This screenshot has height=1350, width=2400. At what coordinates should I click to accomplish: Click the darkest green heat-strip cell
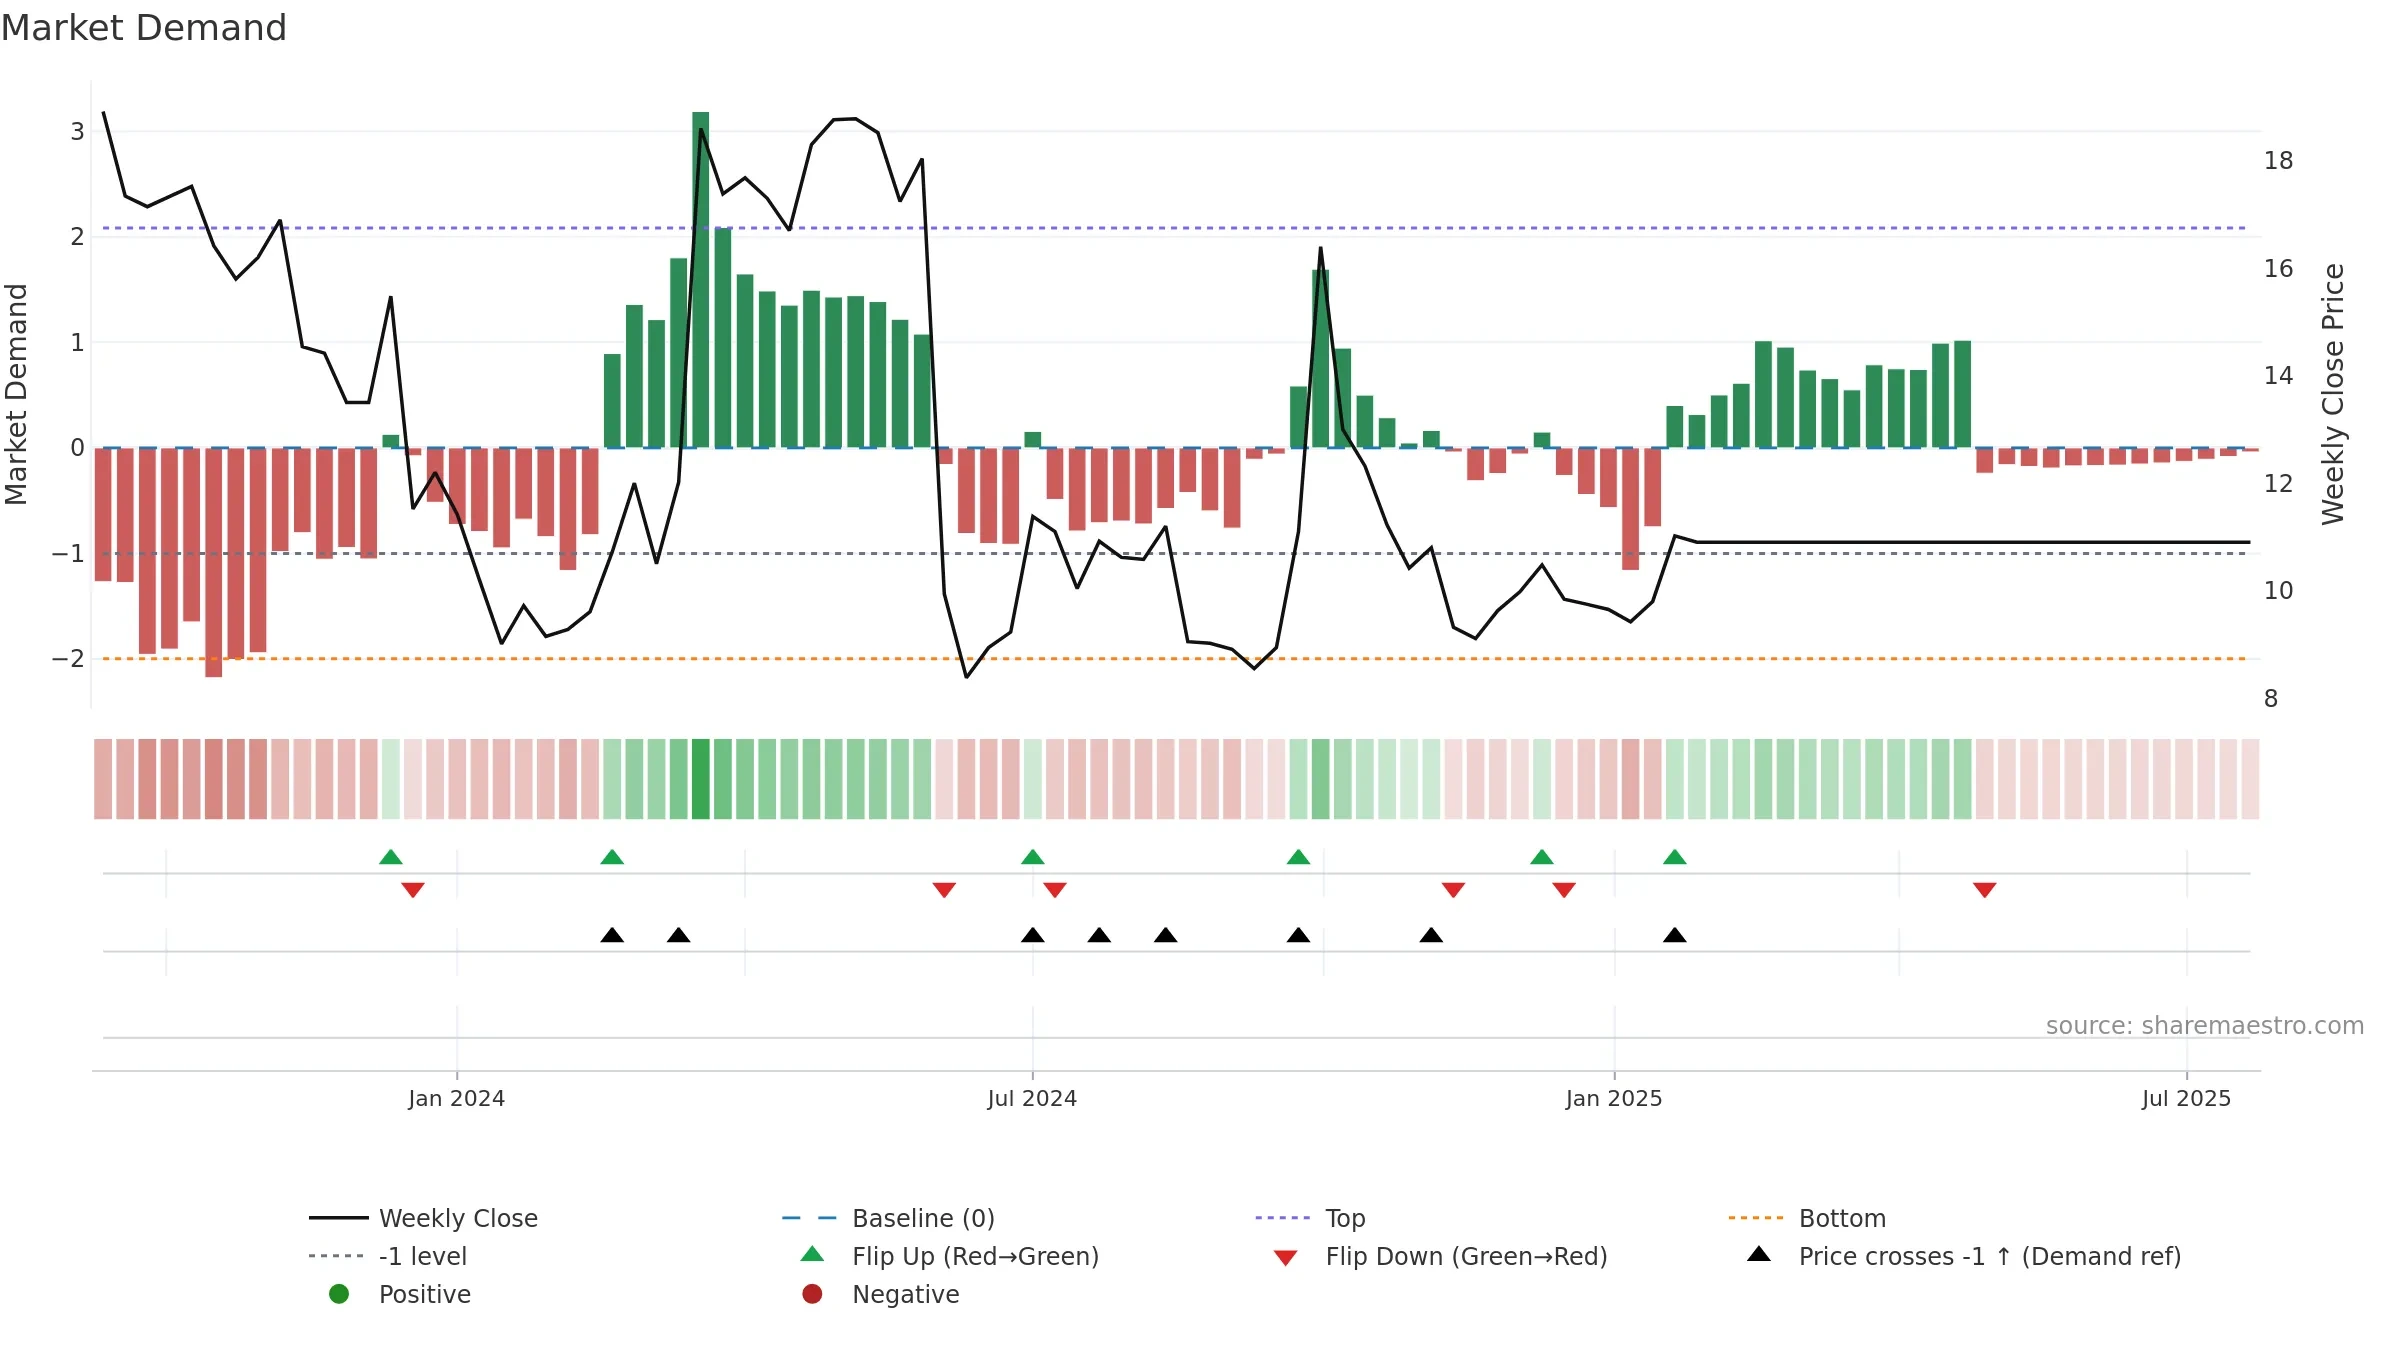click(701, 779)
